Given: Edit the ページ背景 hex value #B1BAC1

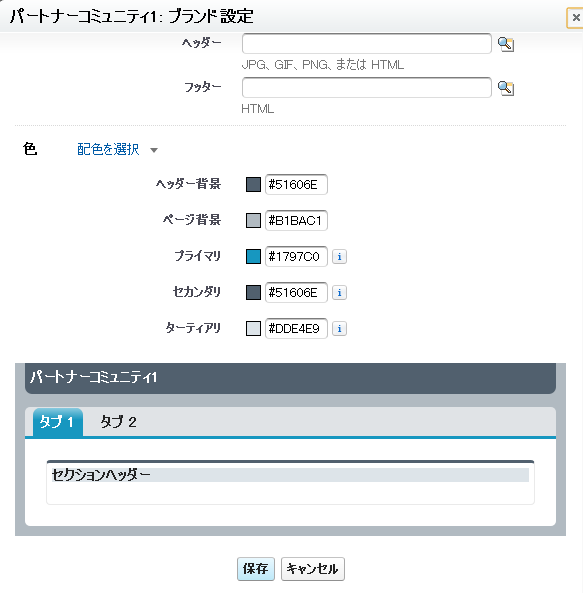Looking at the screenshot, I should point(296,220).
